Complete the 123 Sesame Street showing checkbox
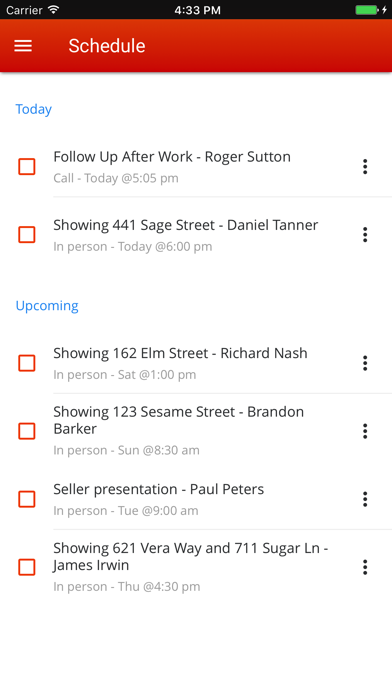Screen dimensions: 392x696 coord(27,431)
